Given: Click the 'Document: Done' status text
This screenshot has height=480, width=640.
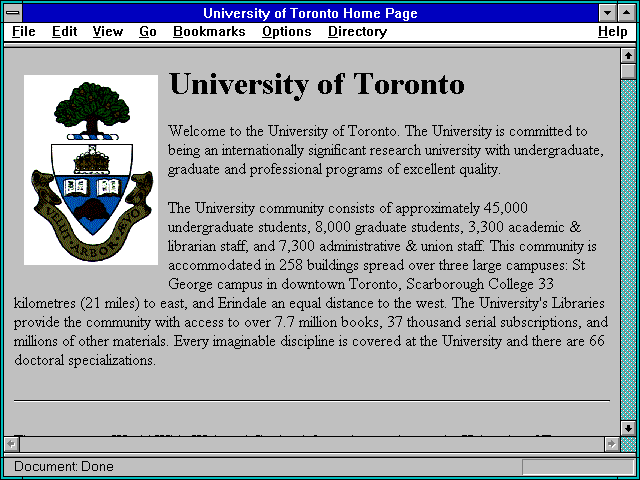Looking at the screenshot, I should pyautogui.click(x=64, y=466).
